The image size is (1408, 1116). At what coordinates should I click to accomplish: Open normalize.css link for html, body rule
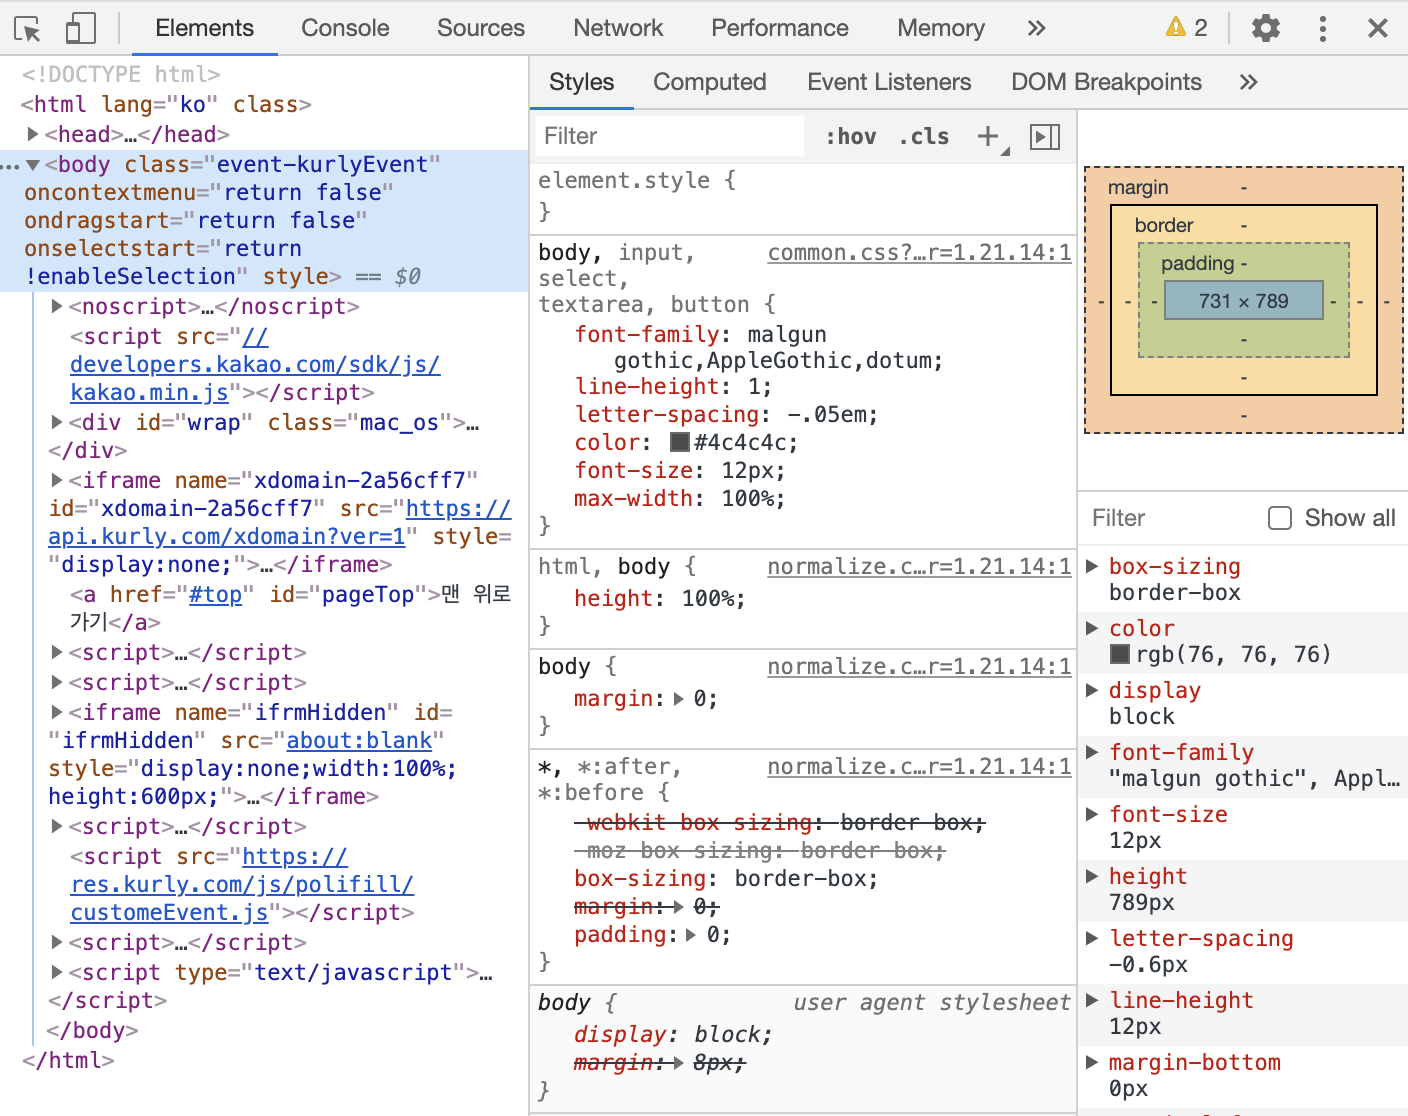pyautogui.click(x=919, y=567)
